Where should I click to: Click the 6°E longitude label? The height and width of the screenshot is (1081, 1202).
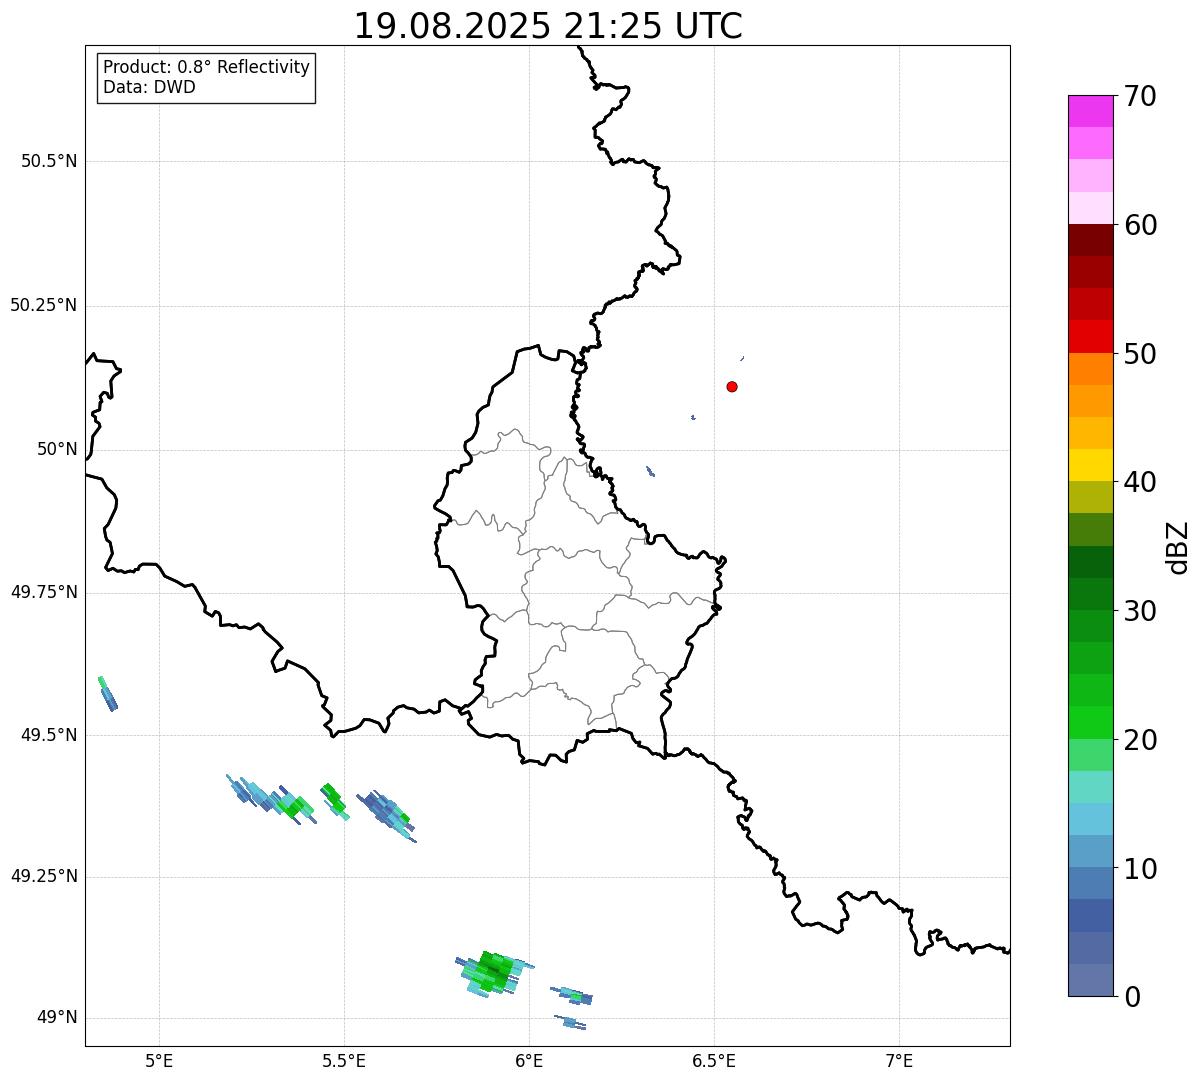pyautogui.click(x=530, y=1060)
